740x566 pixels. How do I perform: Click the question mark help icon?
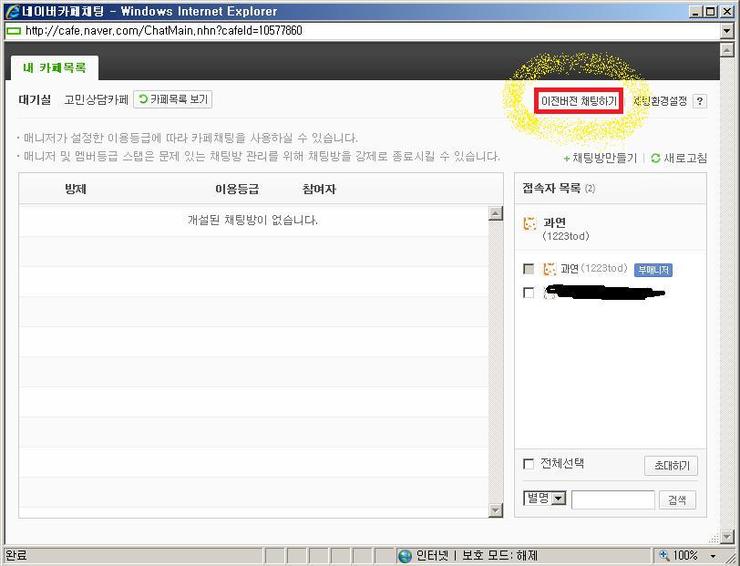coord(699,101)
